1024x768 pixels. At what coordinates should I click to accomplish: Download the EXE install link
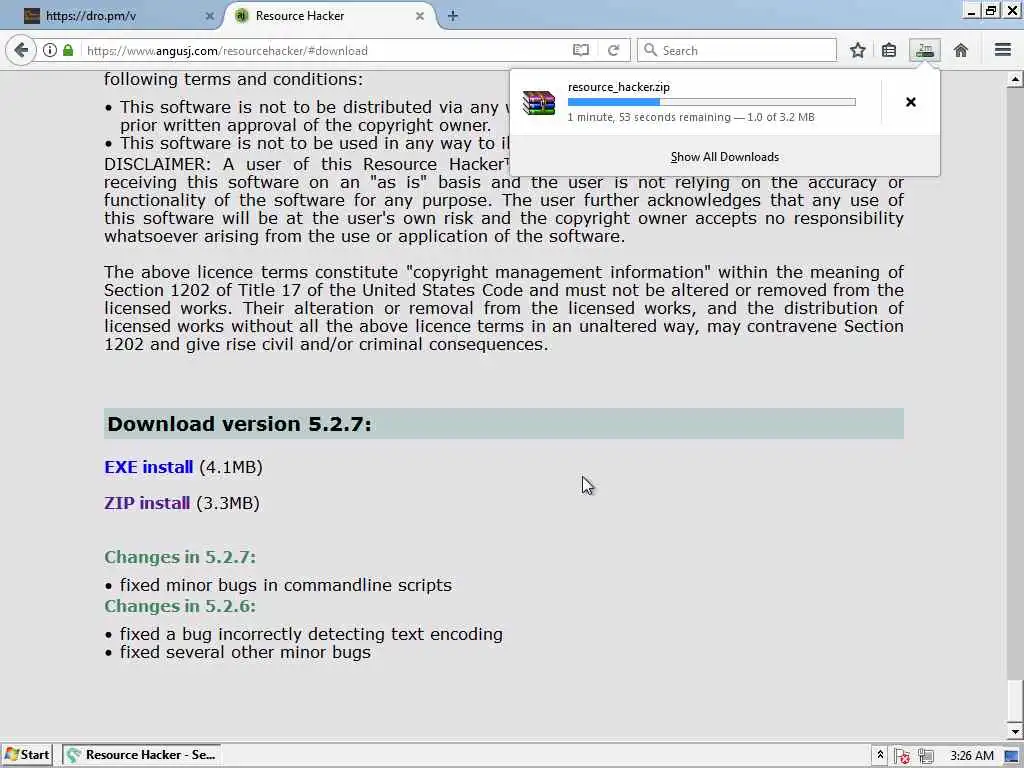[x=148, y=467]
